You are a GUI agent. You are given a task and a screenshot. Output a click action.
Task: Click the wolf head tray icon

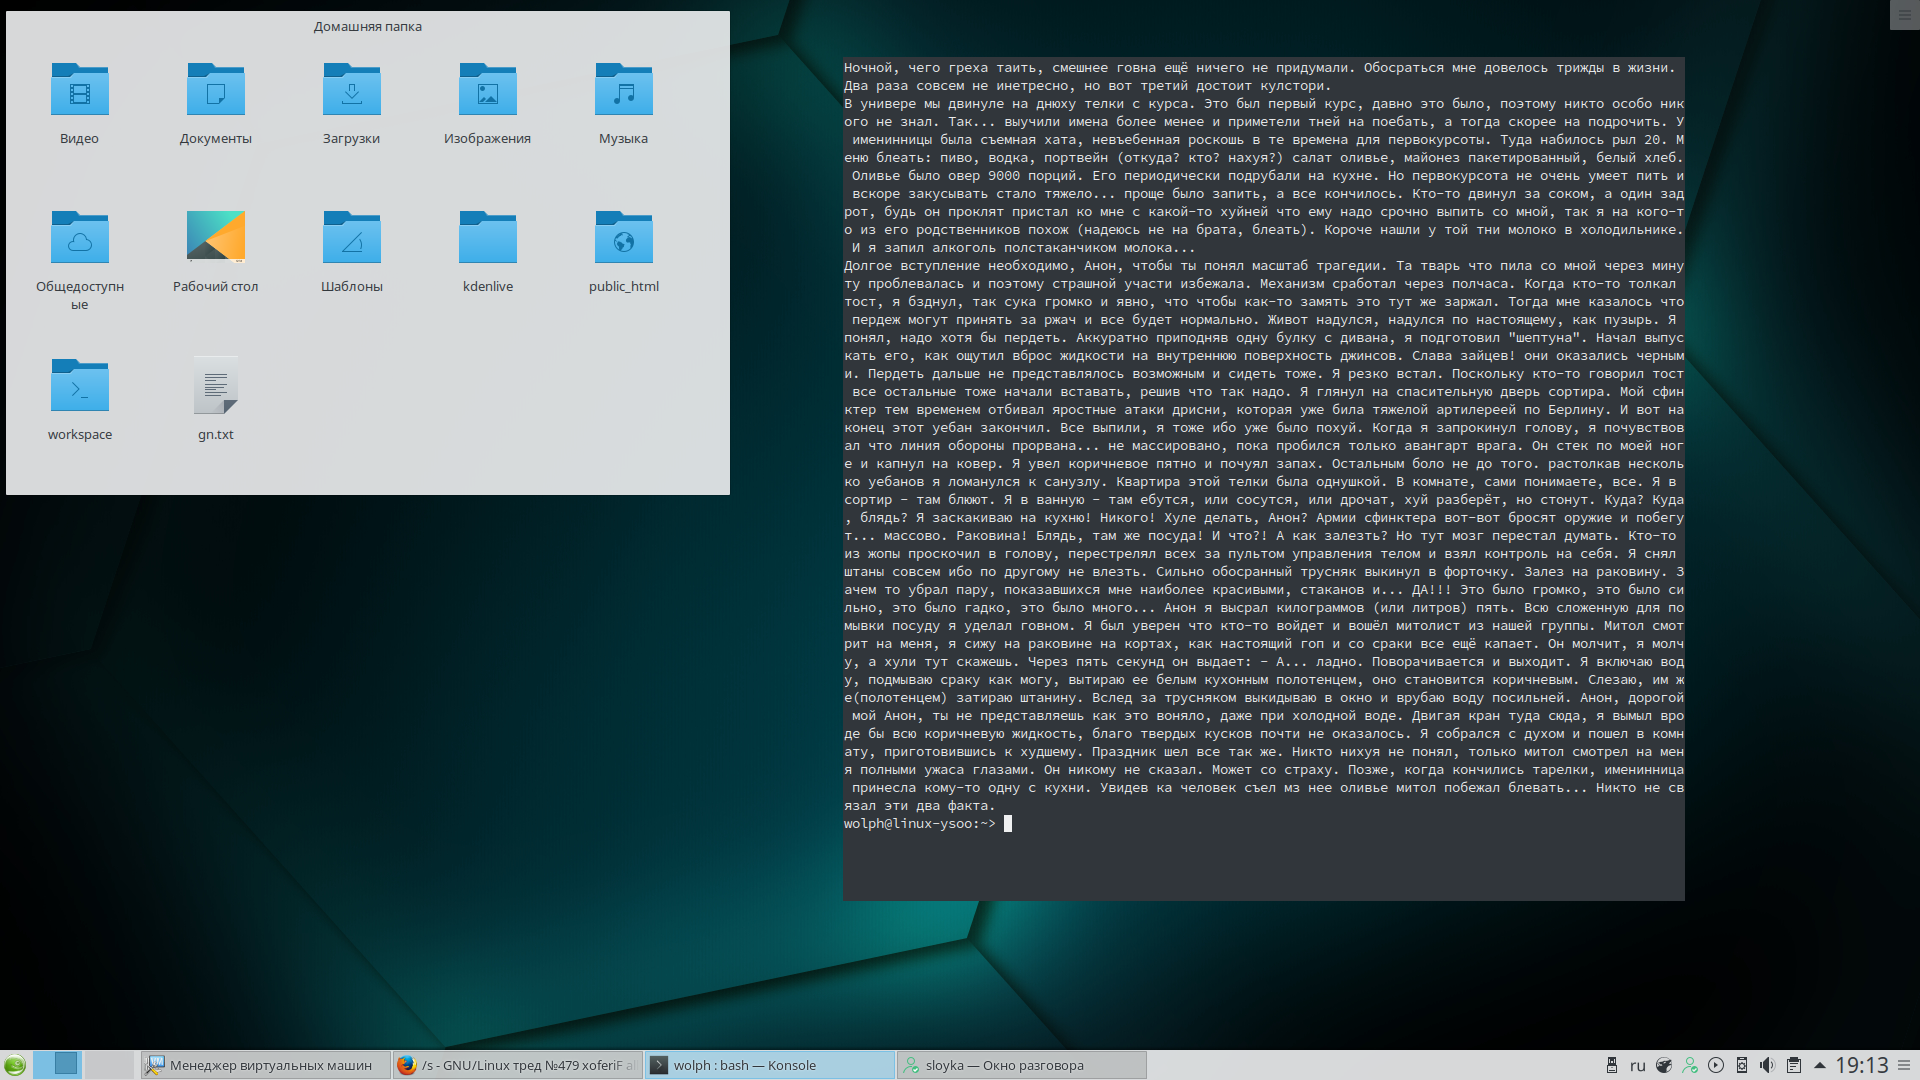[1664, 1065]
